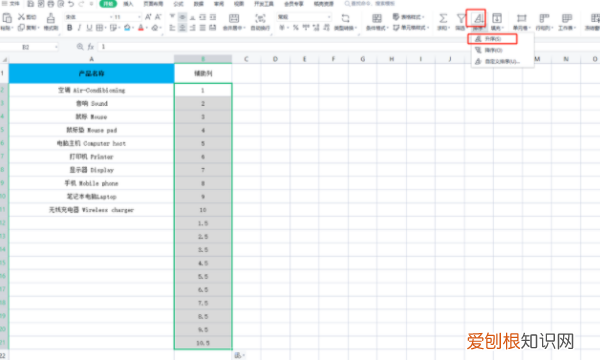600x360 pixels.
Task: Choose Ascending sort from the menu
Action: (x=492, y=39)
